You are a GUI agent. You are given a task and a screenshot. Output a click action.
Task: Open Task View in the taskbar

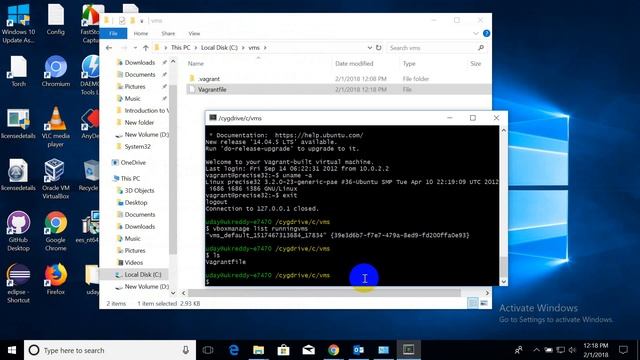[x=208, y=350]
